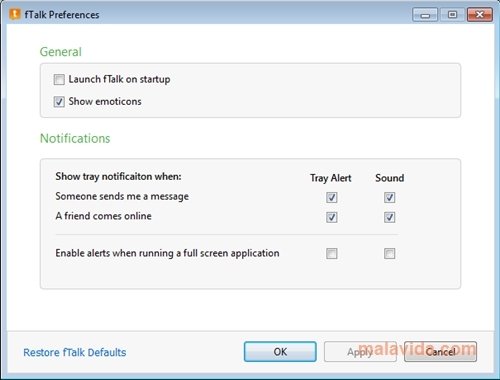Screen dimensions: 500x380
Task: Close the fTalk Preferences window
Action: (x=480, y=15)
